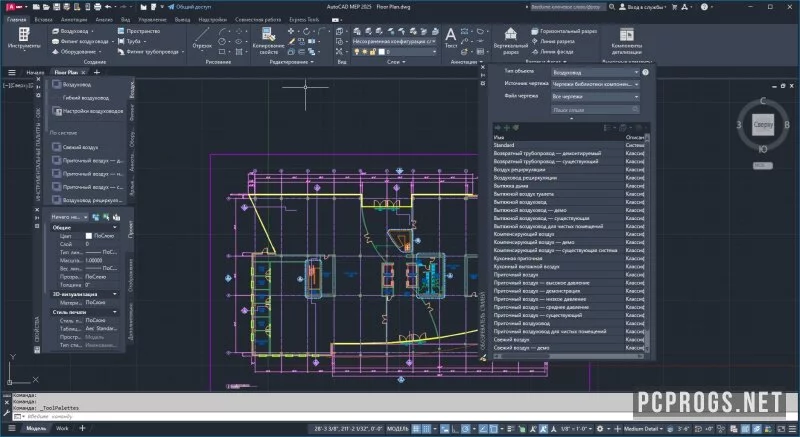
Task: Toggle lineweight display in status bar
Action: [x=512, y=429]
